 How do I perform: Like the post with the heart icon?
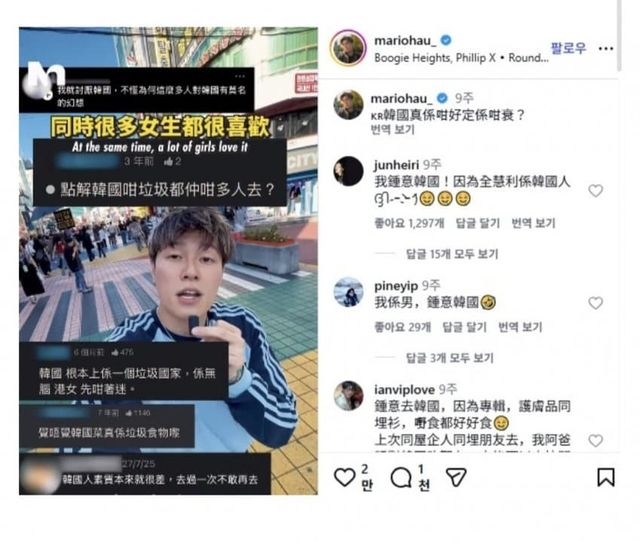(344, 477)
